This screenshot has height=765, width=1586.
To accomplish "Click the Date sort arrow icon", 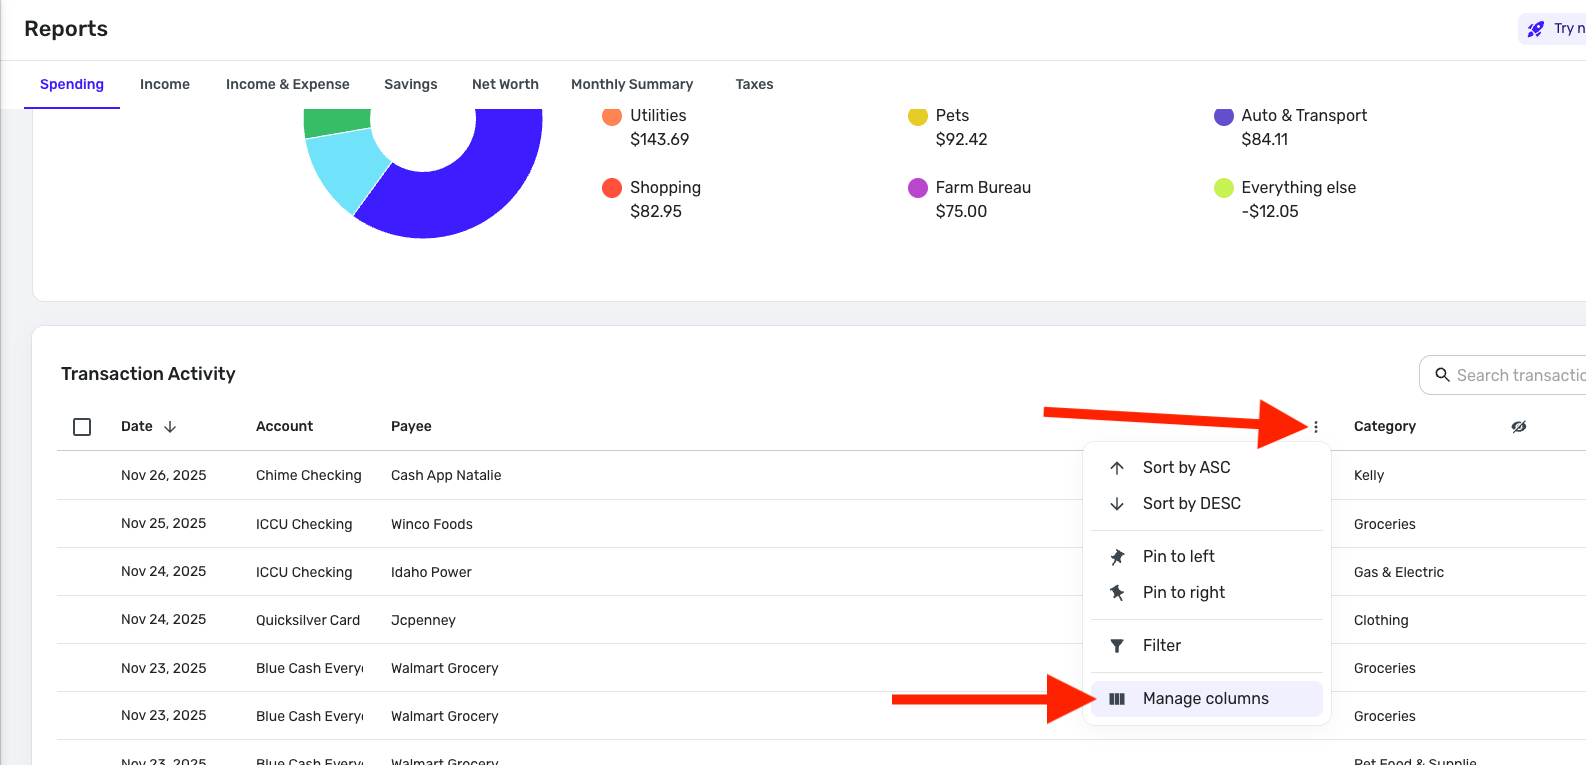I will click(x=170, y=427).
